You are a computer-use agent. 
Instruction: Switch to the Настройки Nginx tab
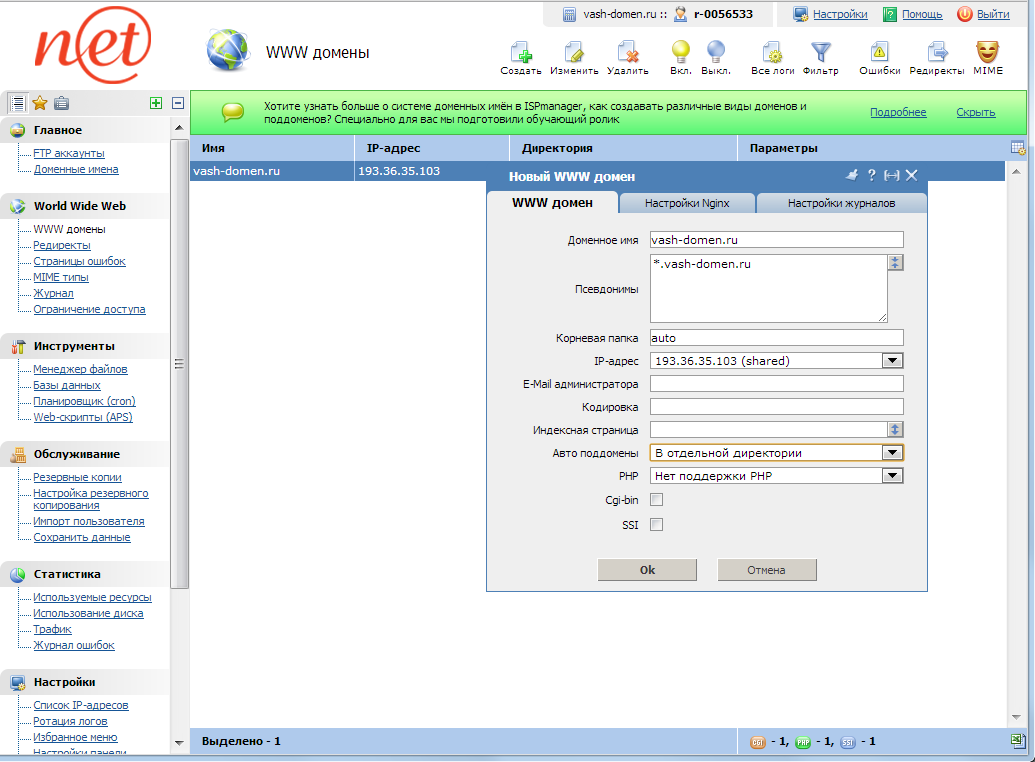point(684,202)
